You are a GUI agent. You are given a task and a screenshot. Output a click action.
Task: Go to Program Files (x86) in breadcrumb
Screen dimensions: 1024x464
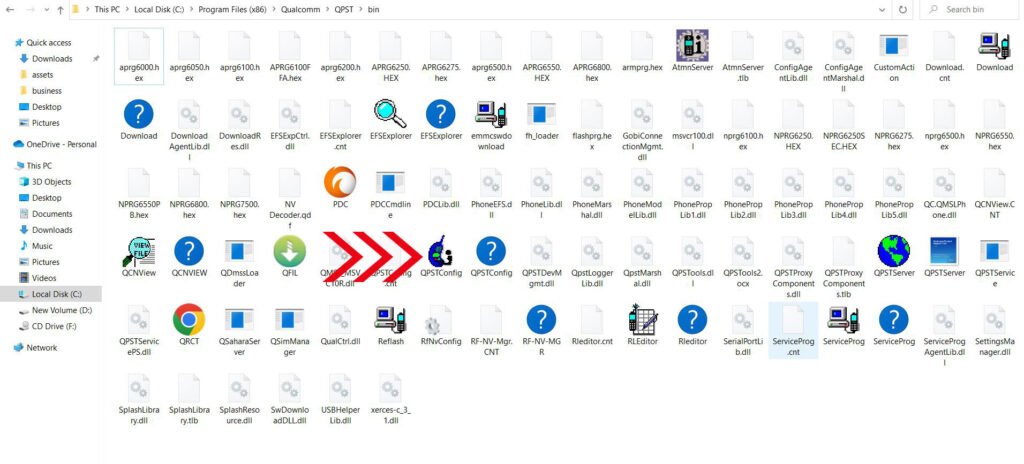(x=230, y=10)
